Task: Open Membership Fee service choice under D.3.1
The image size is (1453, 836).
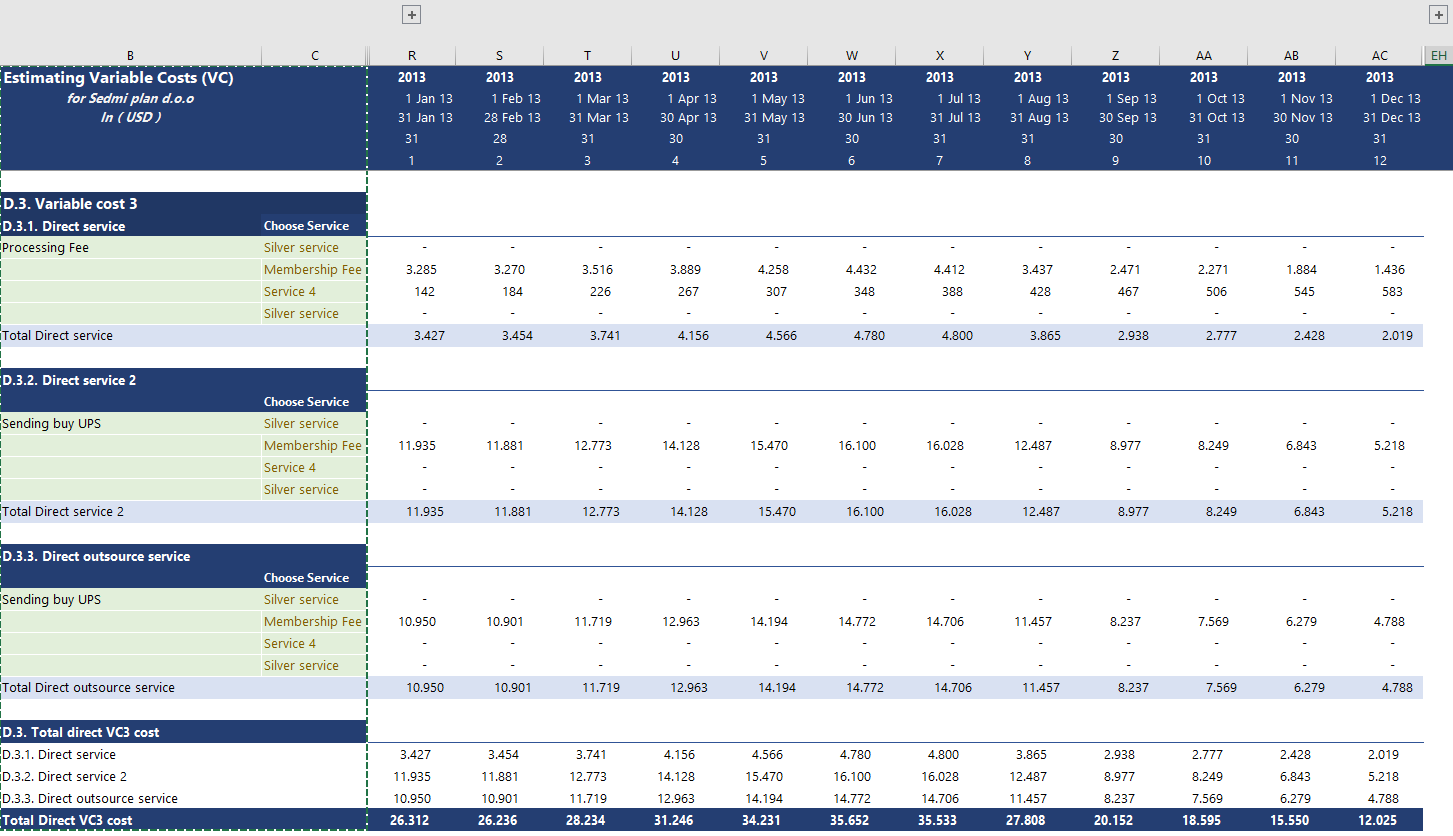Action: (313, 270)
